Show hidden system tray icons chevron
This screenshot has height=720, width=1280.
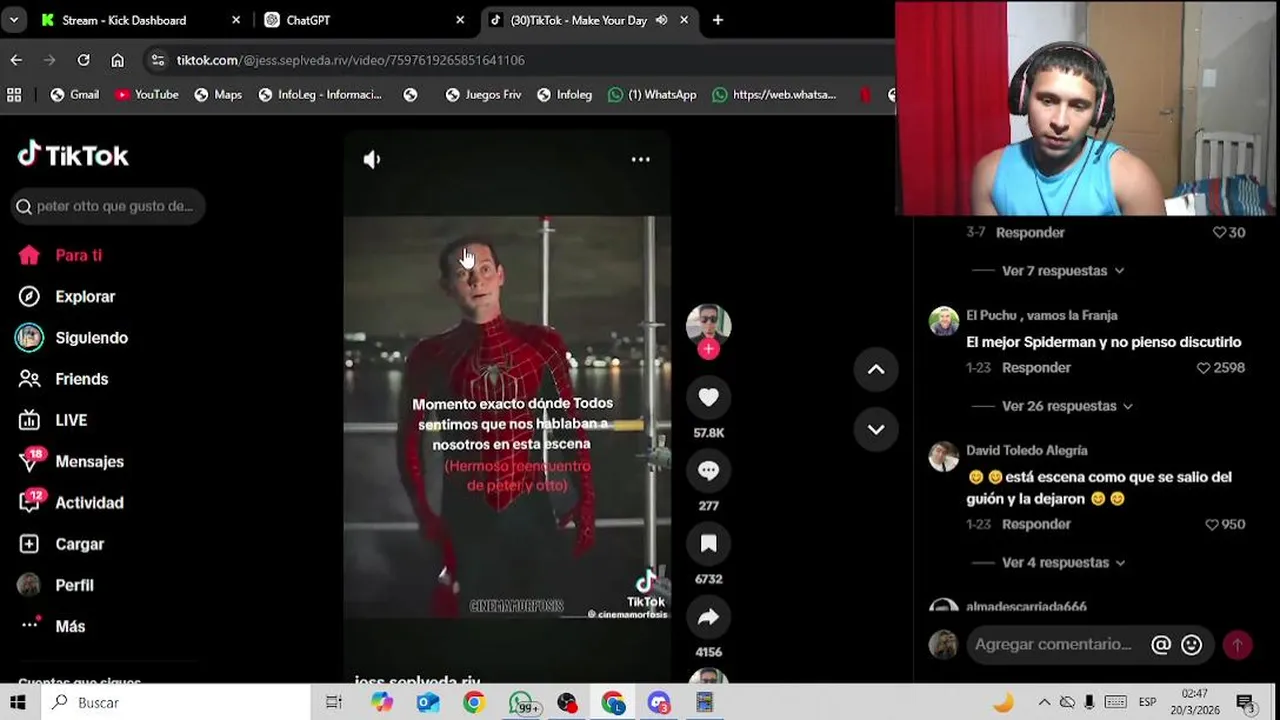[1043, 702]
